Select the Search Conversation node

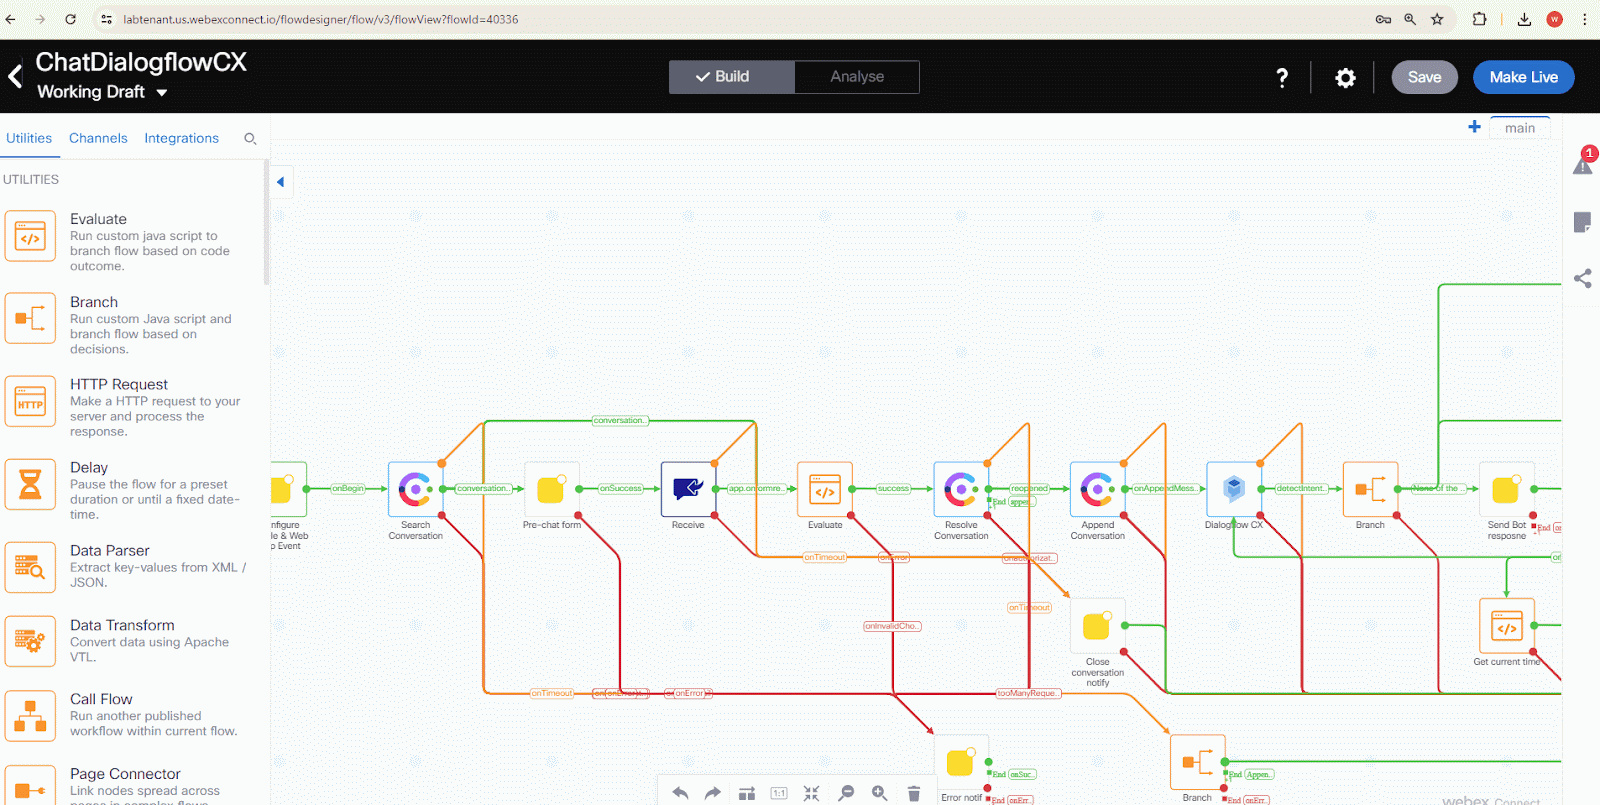click(x=415, y=489)
